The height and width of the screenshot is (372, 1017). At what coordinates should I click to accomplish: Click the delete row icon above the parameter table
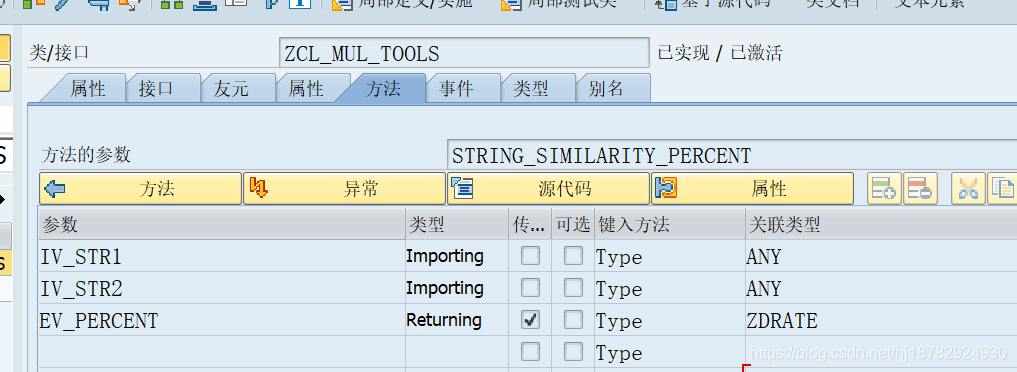(920, 189)
